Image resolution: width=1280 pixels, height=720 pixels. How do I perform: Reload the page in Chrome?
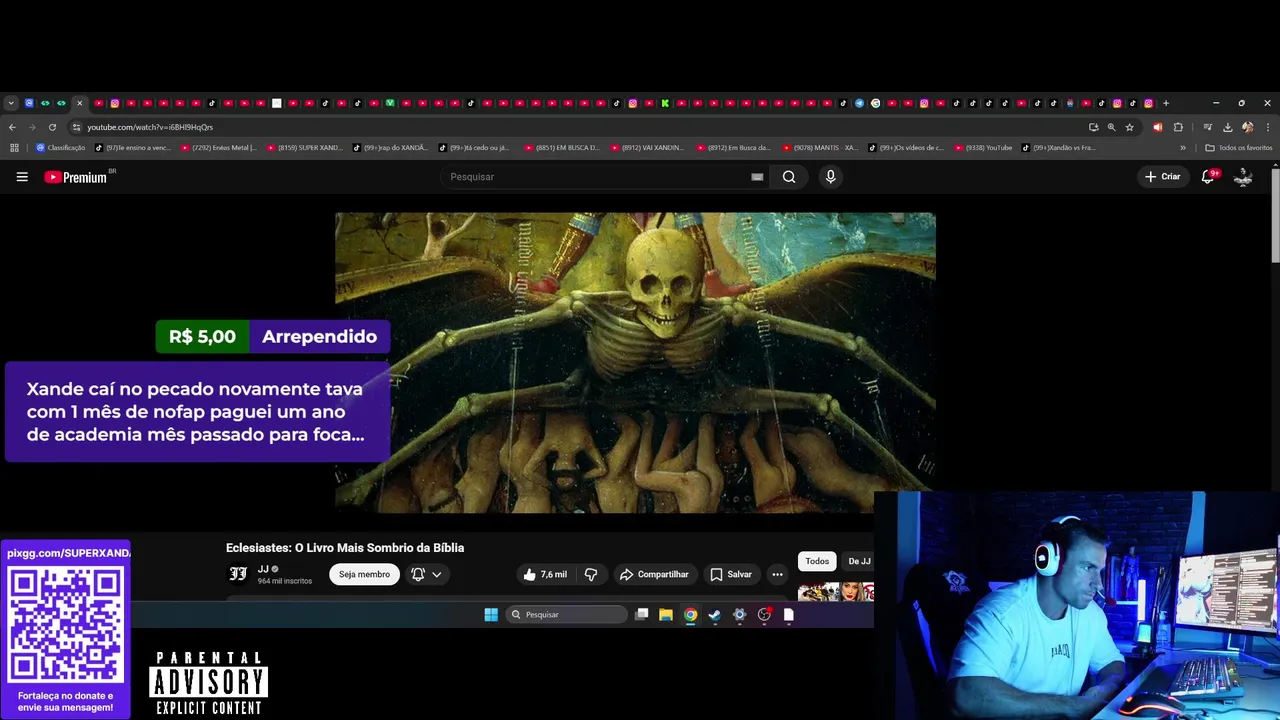pyautogui.click(x=52, y=127)
